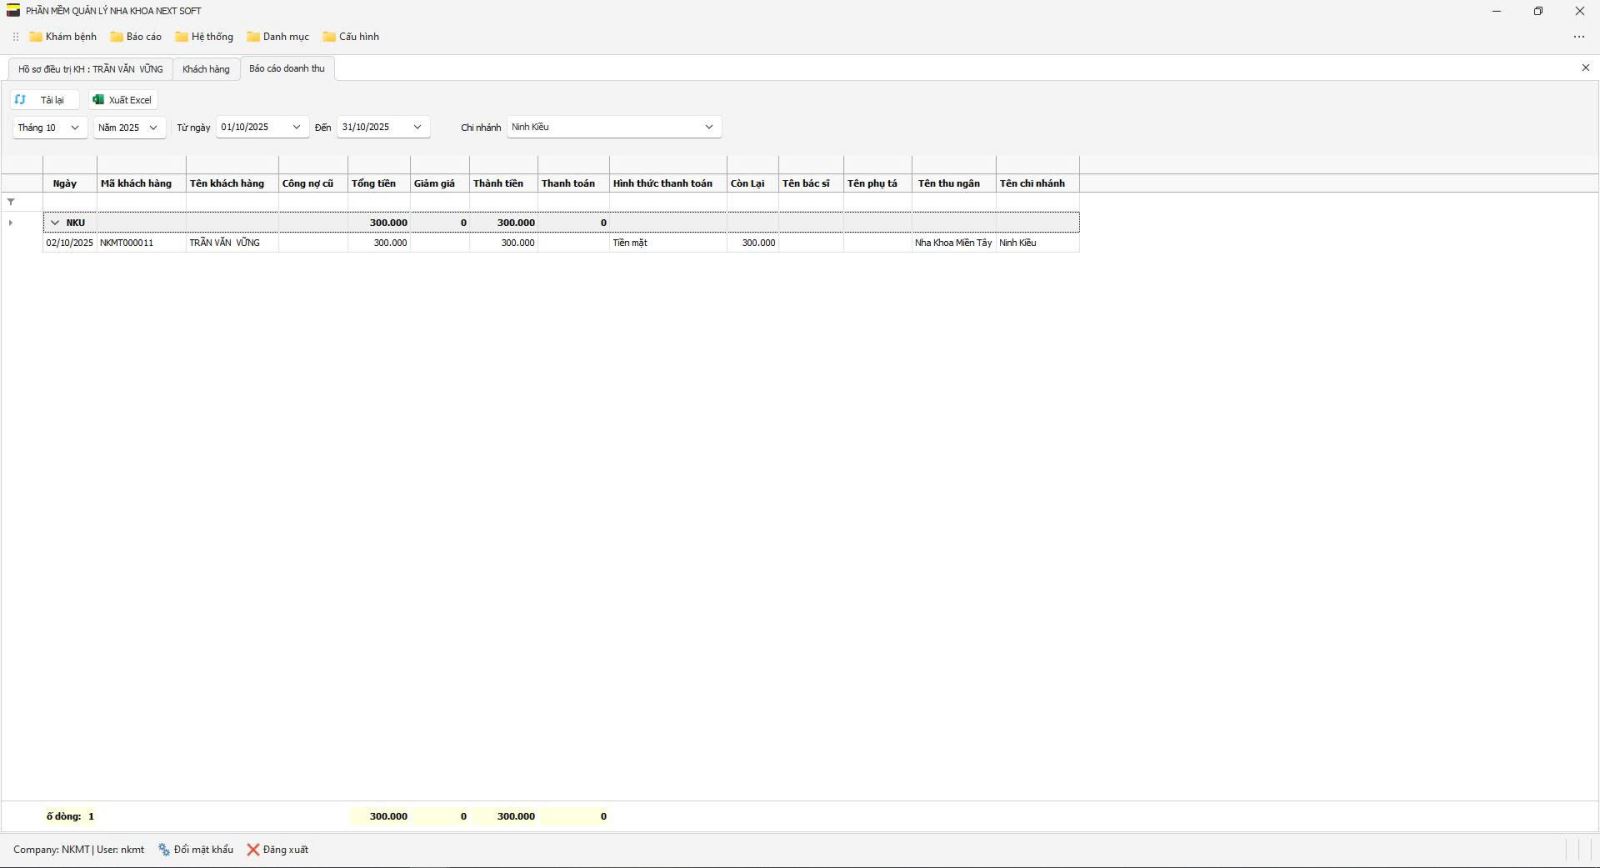The width and height of the screenshot is (1600, 868).
Task: Switch to the Khách hàng tab
Action: (x=206, y=69)
